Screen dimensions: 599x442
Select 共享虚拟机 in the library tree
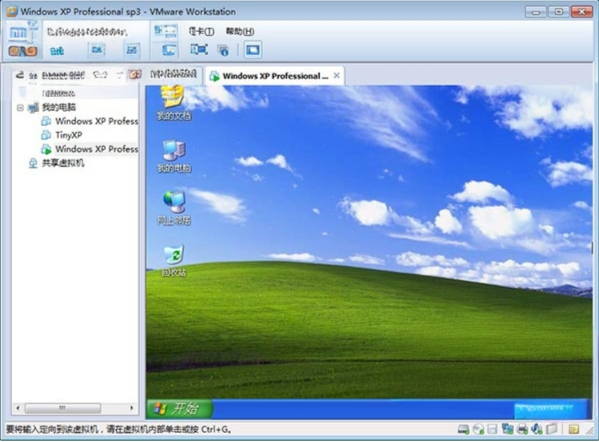tap(63, 163)
